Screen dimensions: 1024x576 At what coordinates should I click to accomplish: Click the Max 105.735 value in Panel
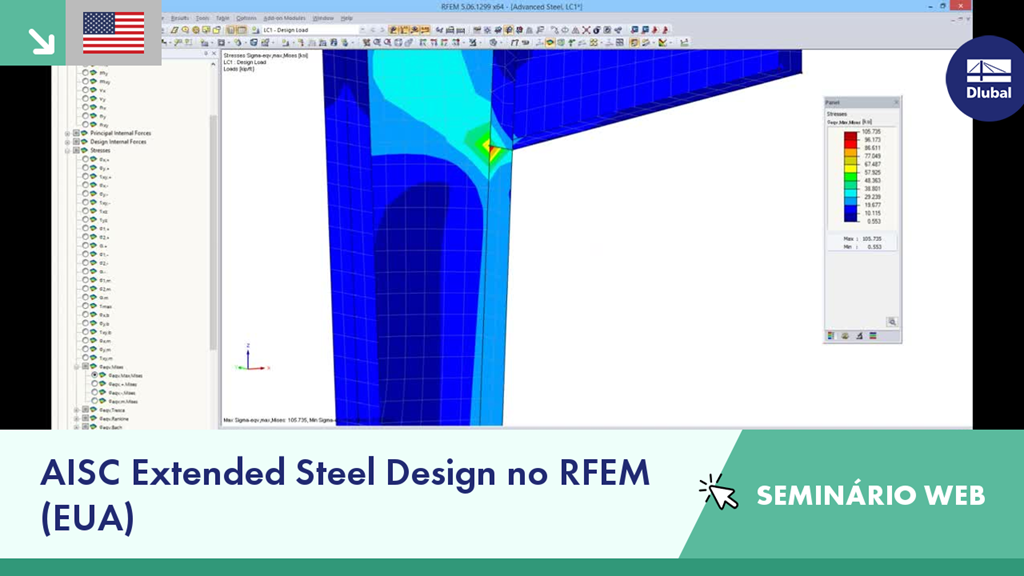(872, 239)
